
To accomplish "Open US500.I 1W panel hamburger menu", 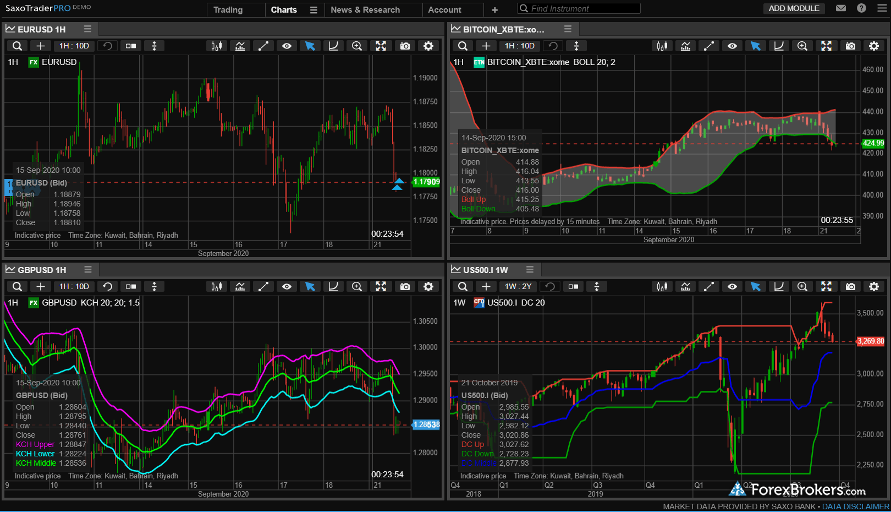I will tap(530, 269).
